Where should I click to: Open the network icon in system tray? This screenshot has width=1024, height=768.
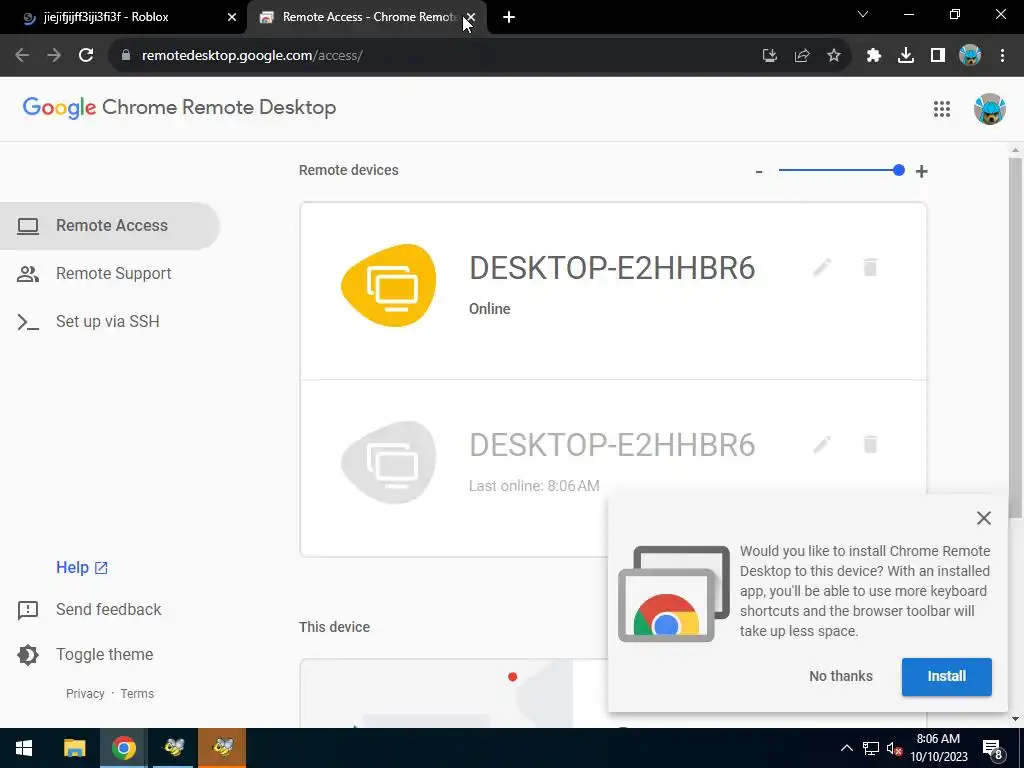[871, 748]
